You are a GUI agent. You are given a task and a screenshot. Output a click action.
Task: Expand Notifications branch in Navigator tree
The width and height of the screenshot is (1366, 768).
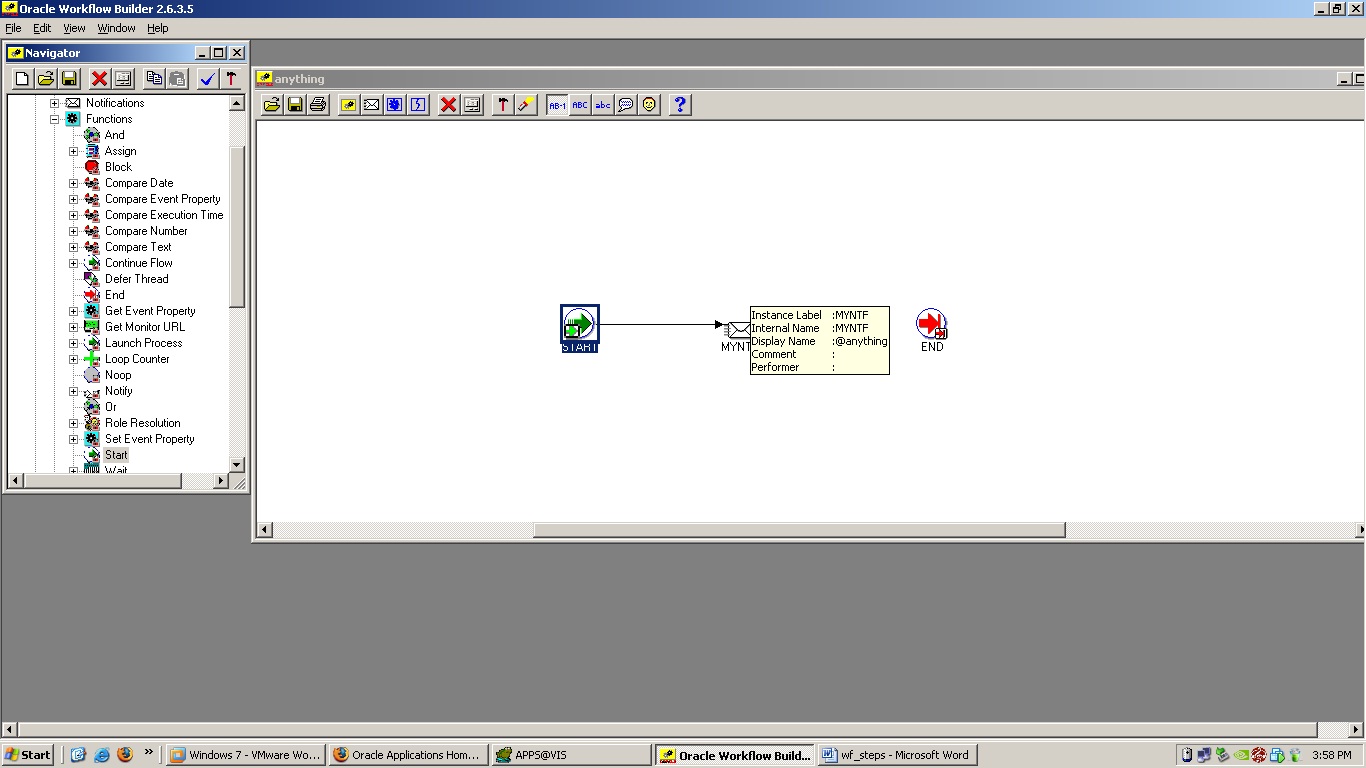coord(55,103)
